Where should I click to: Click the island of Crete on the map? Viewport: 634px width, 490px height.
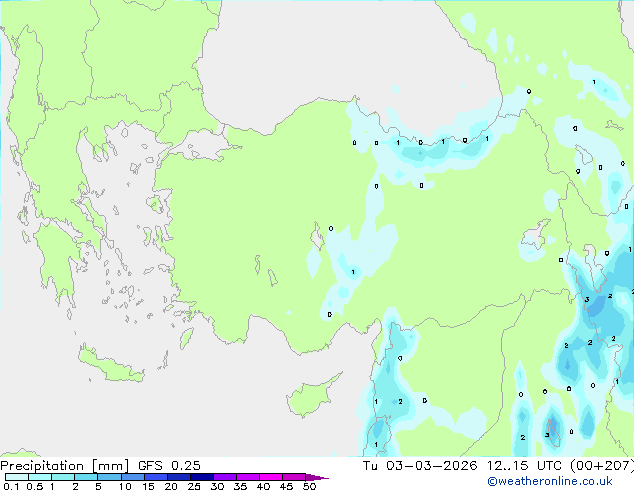click(110, 365)
